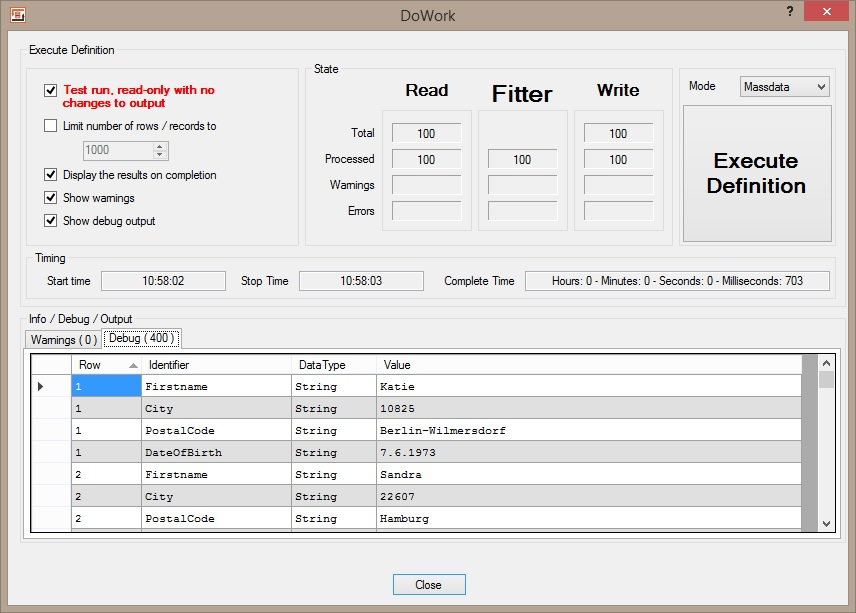Click the Read Total field
This screenshot has height=613, width=856.
(426, 134)
